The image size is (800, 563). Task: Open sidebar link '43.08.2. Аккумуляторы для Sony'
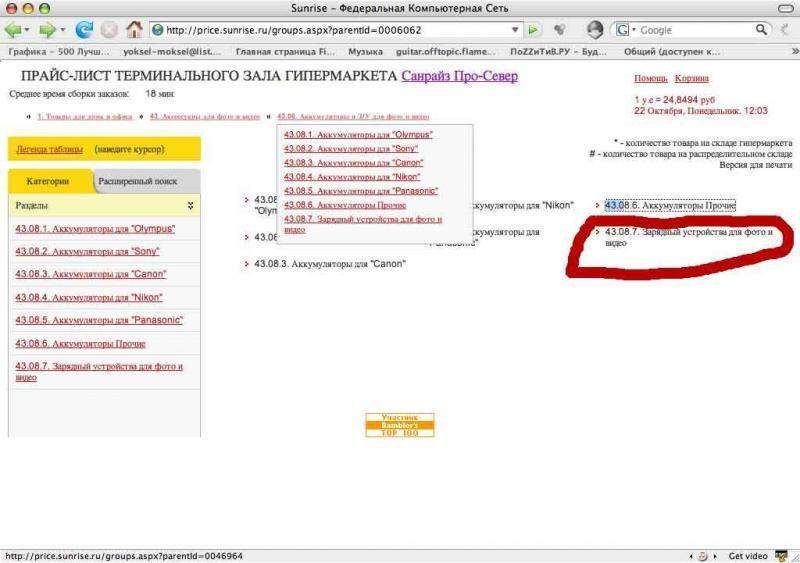coord(87,251)
